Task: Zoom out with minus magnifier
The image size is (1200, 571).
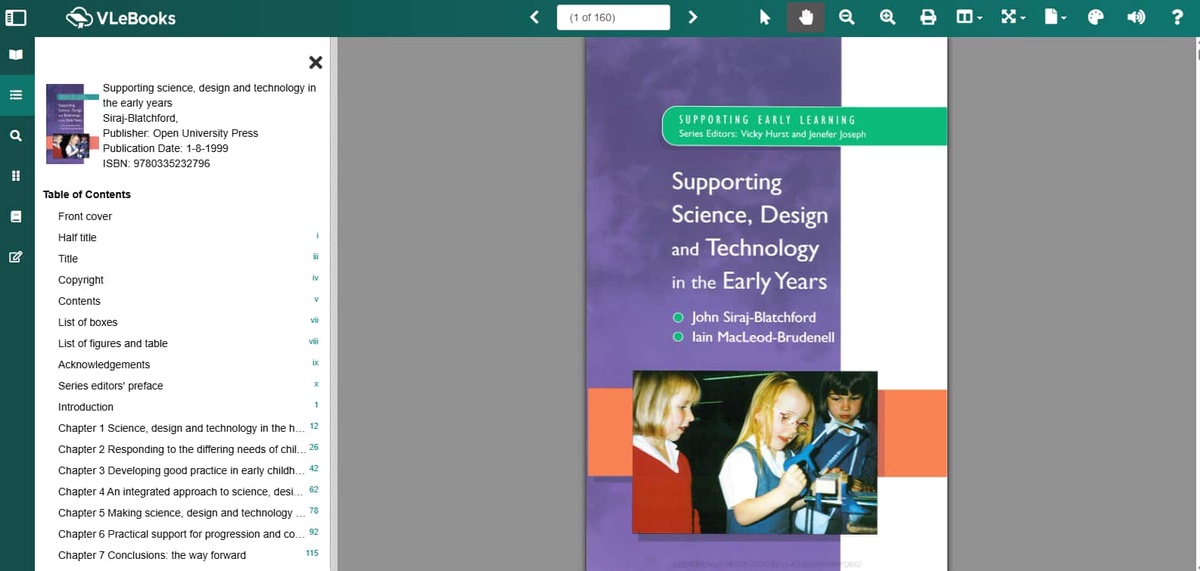Action: click(x=846, y=17)
